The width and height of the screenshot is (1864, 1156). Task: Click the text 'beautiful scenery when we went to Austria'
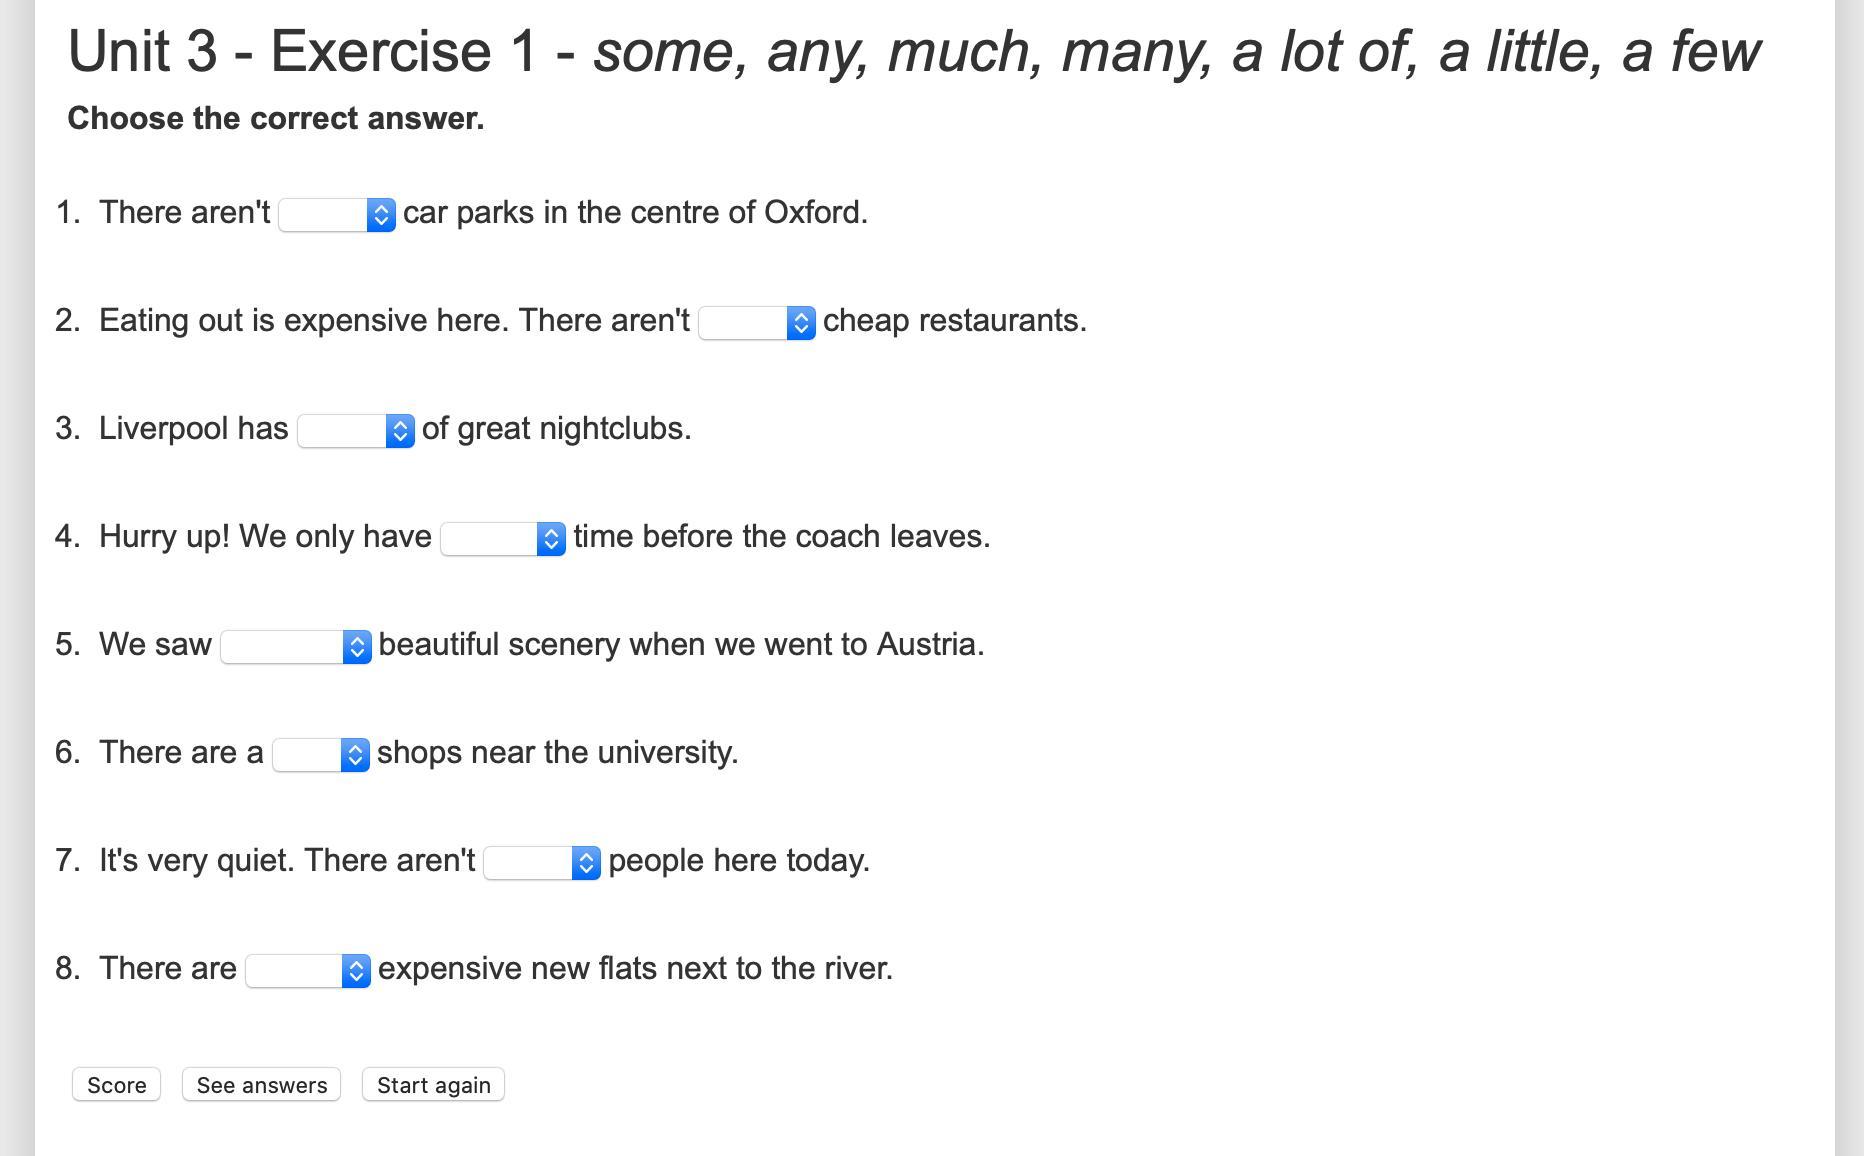point(681,645)
